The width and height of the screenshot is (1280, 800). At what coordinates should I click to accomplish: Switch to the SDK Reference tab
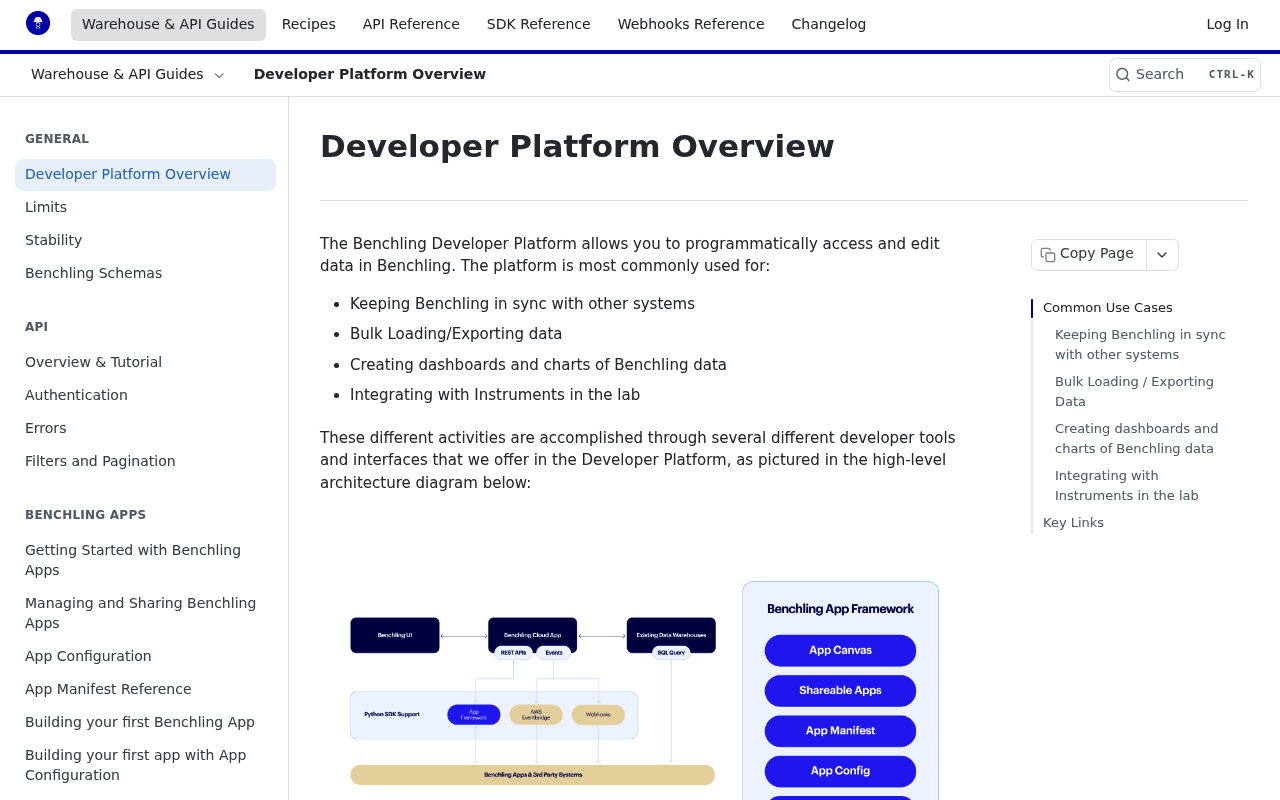click(x=539, y=25)
